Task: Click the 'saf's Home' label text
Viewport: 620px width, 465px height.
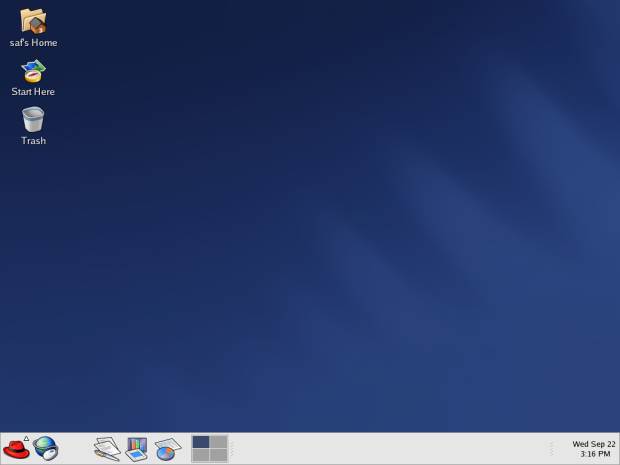Action: (34, 43)
